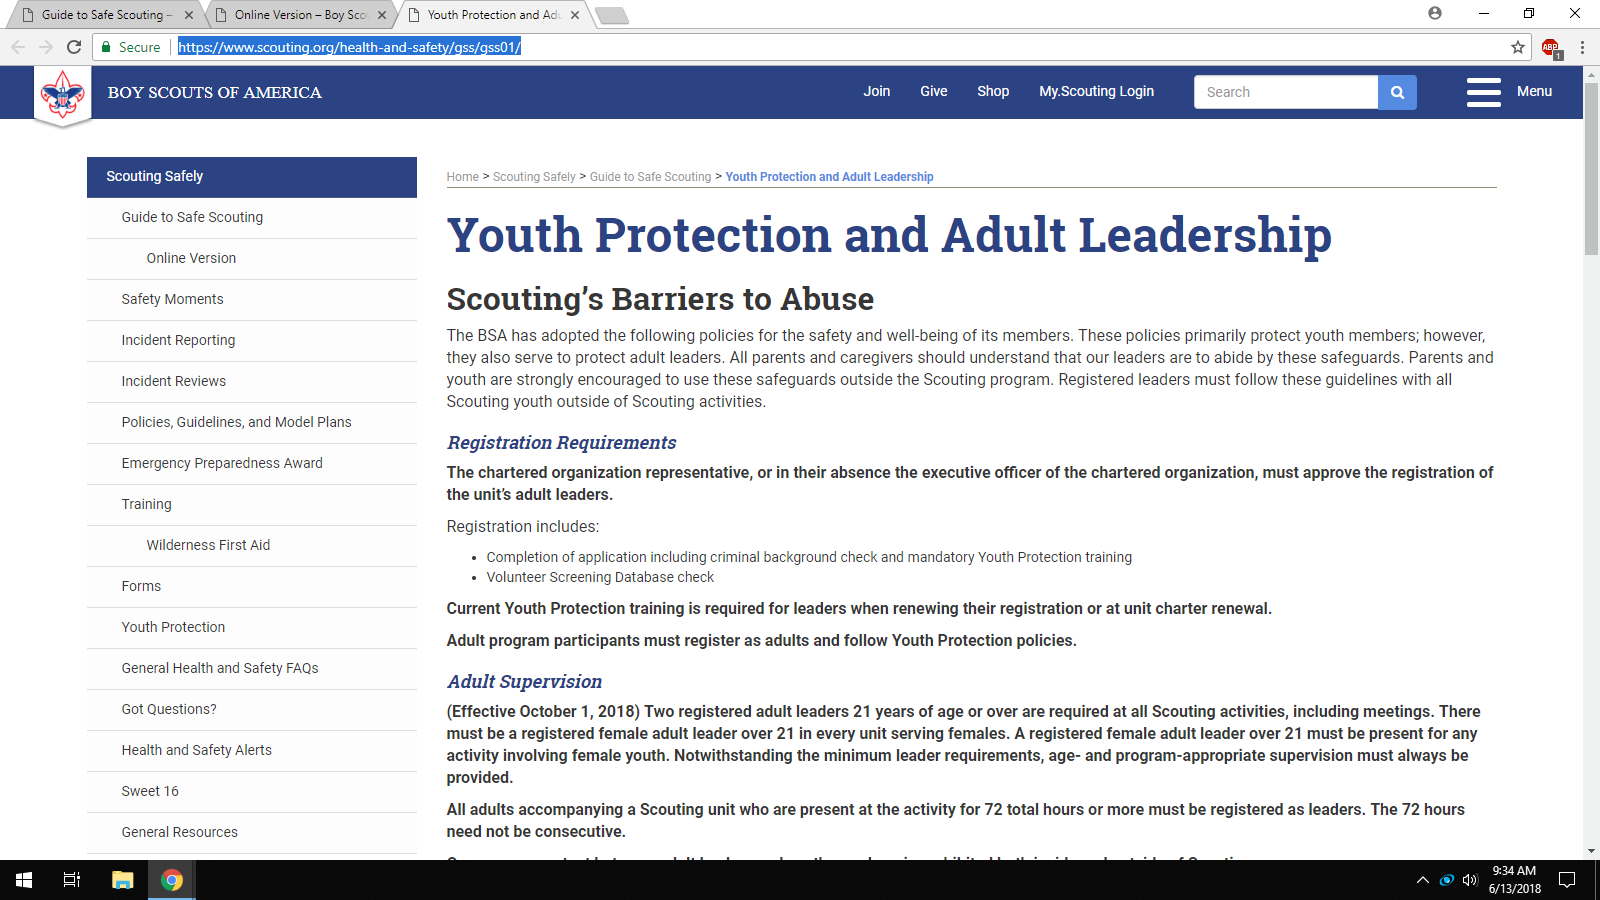Open Task View on the taskbar
The width and height of the screenshot is (1600, 900).
point(72,880)
